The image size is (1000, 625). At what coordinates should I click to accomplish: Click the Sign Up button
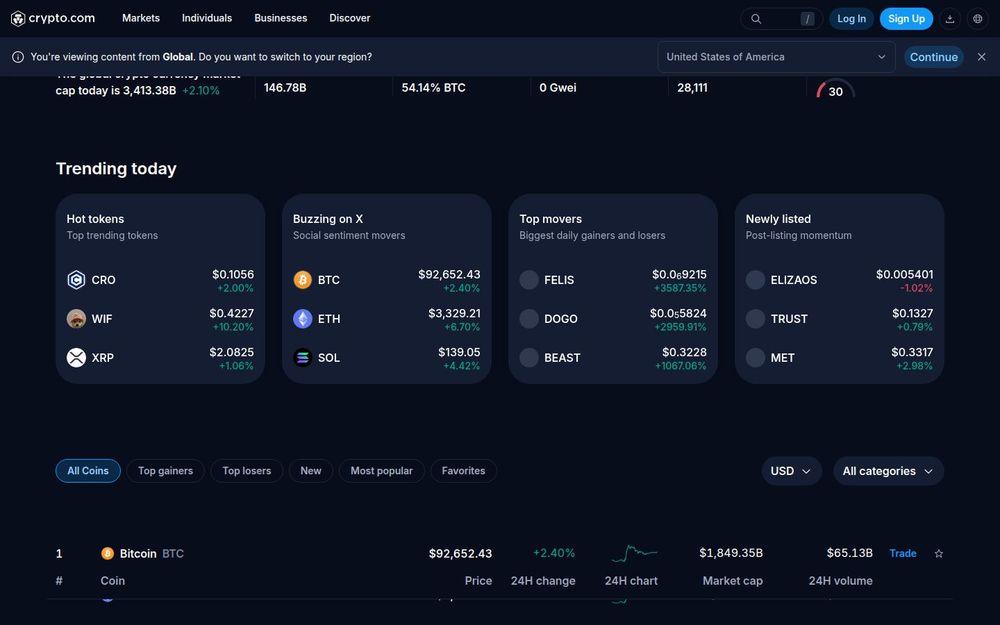tap(906, 19)
